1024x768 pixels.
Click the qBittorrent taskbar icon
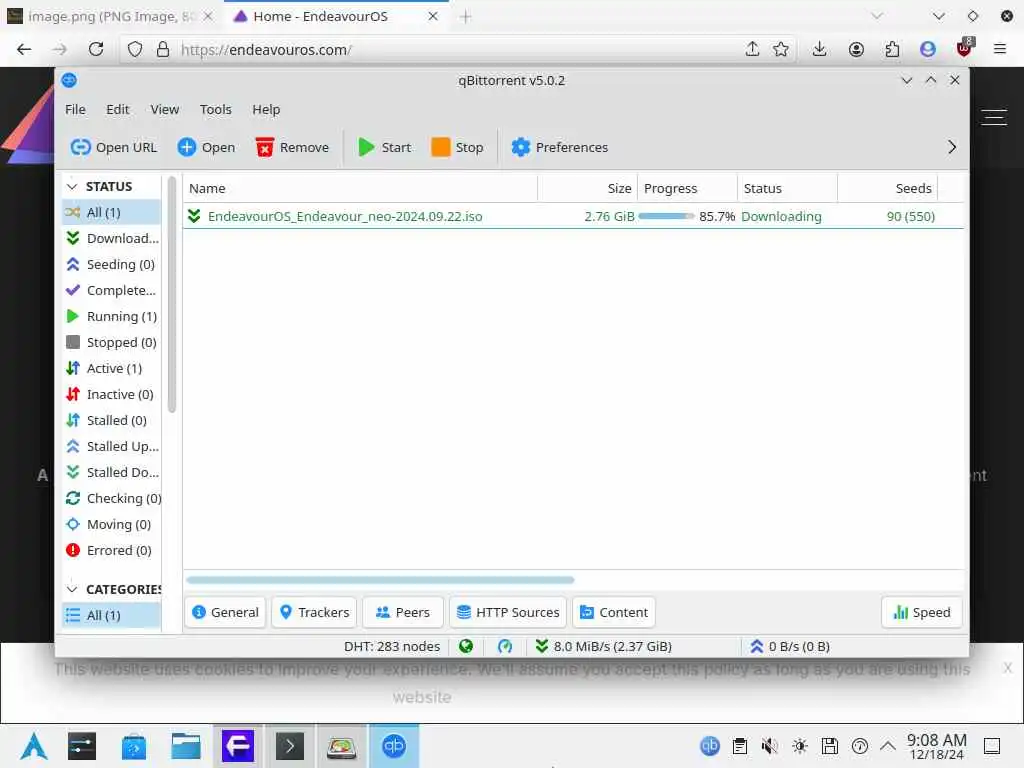[394, 746]
